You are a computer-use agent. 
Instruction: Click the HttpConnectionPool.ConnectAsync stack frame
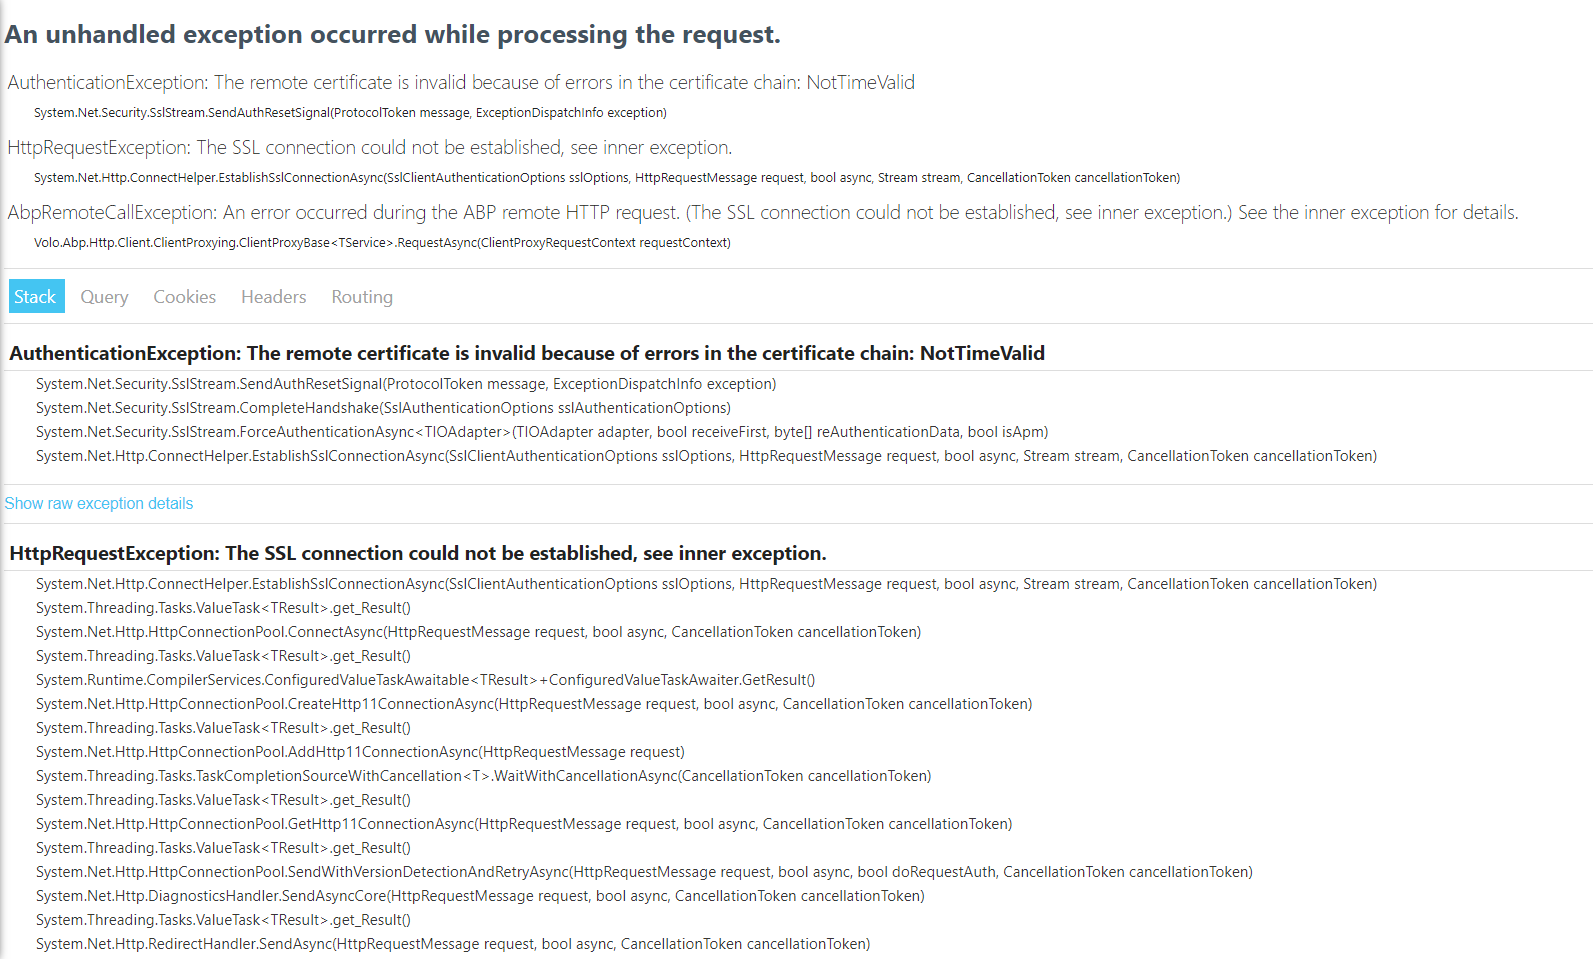[x=478, y=632]
